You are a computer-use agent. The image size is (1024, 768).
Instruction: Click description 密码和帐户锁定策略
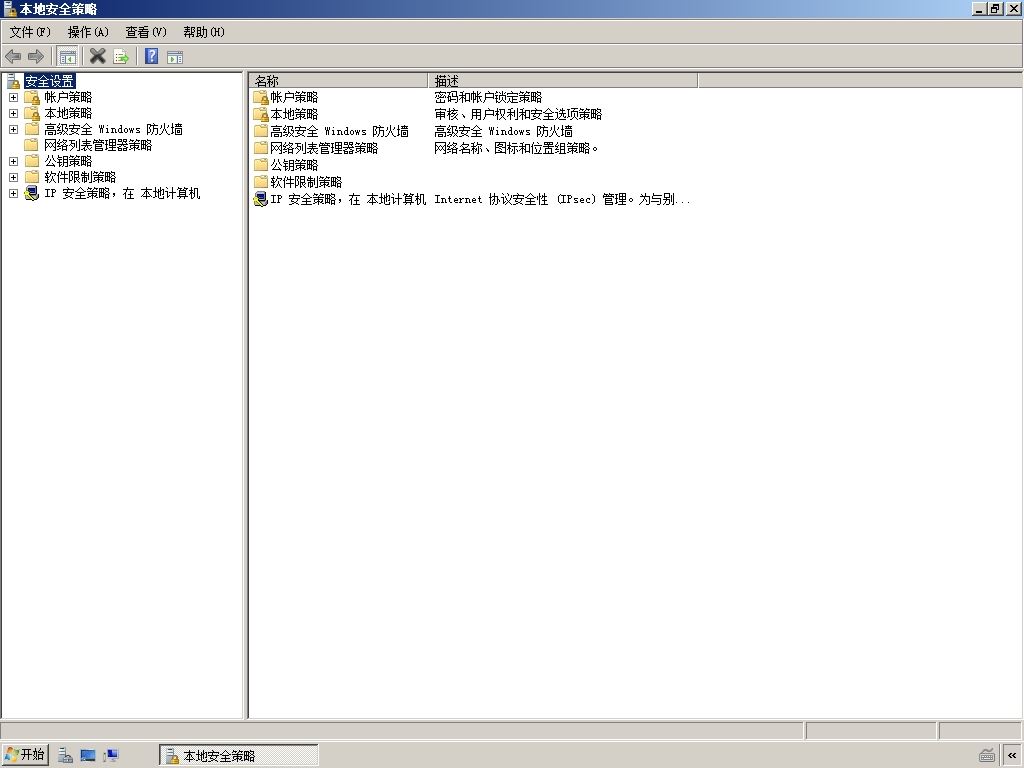pyautogui.click(x=488, y=97)
